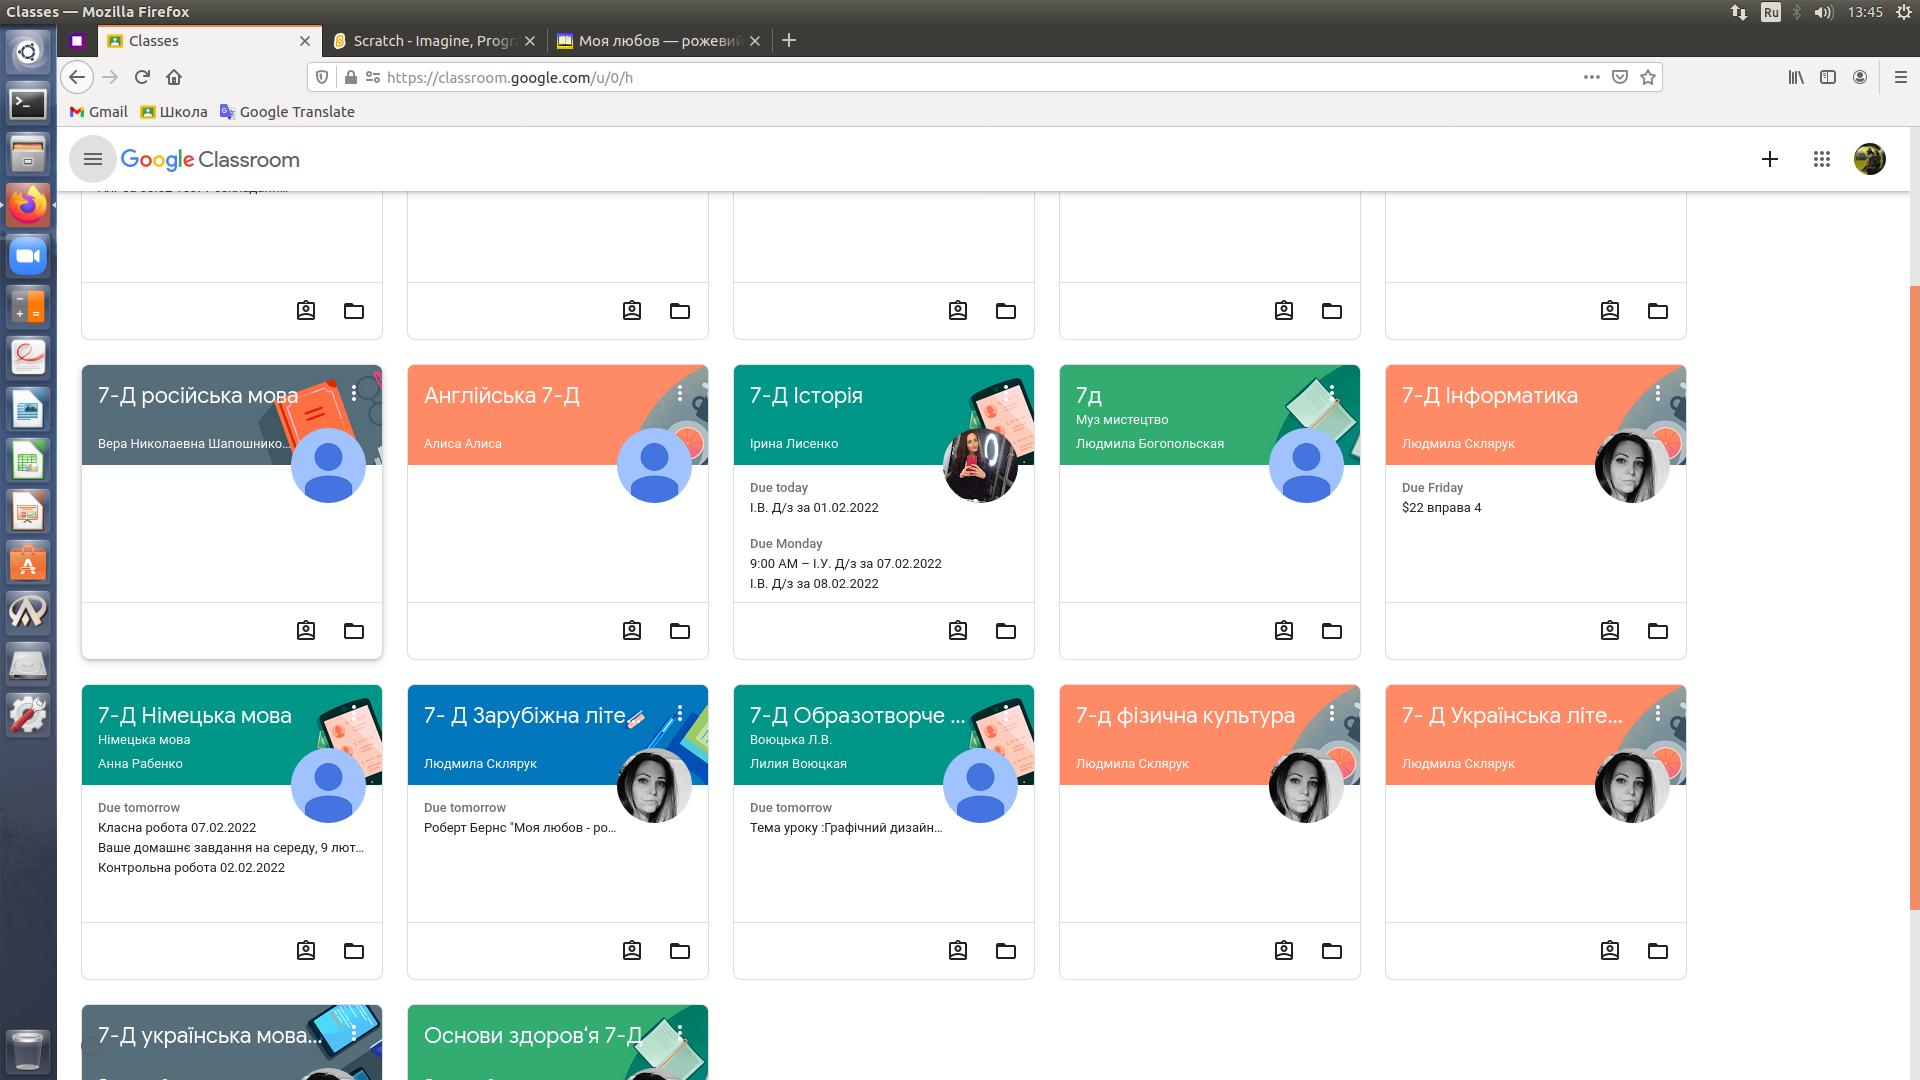The image size is (1920, 1080).
Task: Bookmark this page with star icon
Action: [1648, 77]
